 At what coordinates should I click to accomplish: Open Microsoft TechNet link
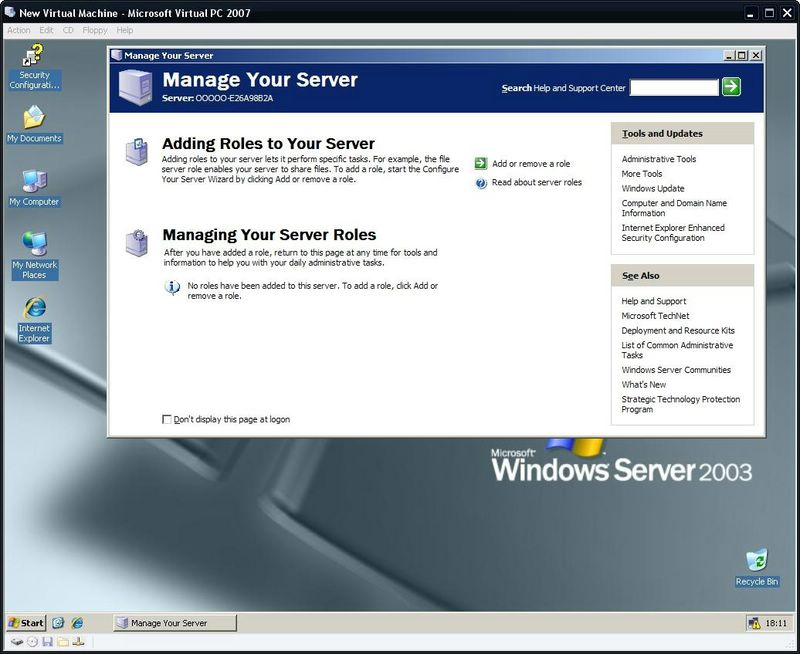655,316
